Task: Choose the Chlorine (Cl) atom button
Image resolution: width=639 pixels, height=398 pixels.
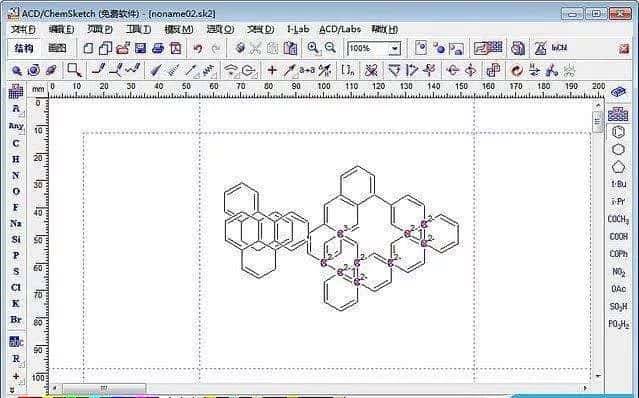Action: click(15, 287)
